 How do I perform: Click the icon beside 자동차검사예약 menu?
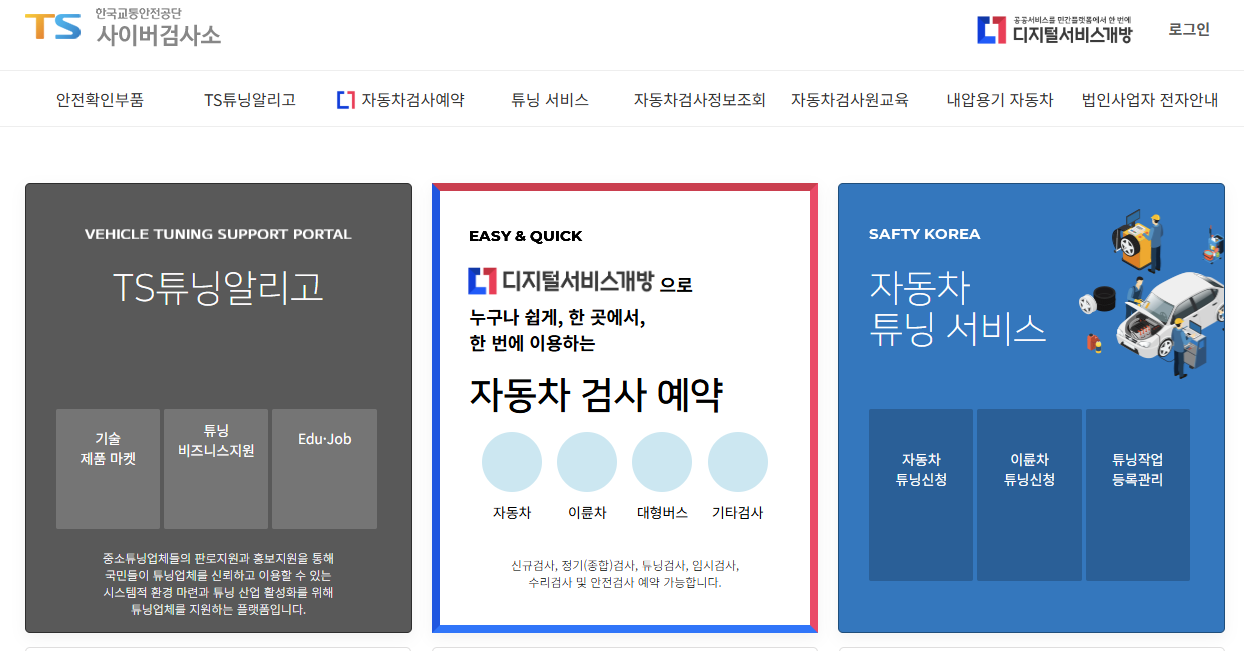click(346, 100)
